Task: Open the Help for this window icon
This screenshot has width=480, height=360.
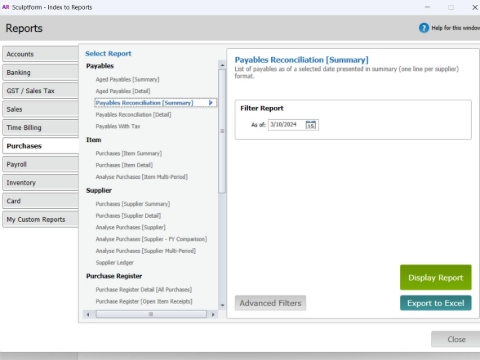Action: (x=424, y=28)
